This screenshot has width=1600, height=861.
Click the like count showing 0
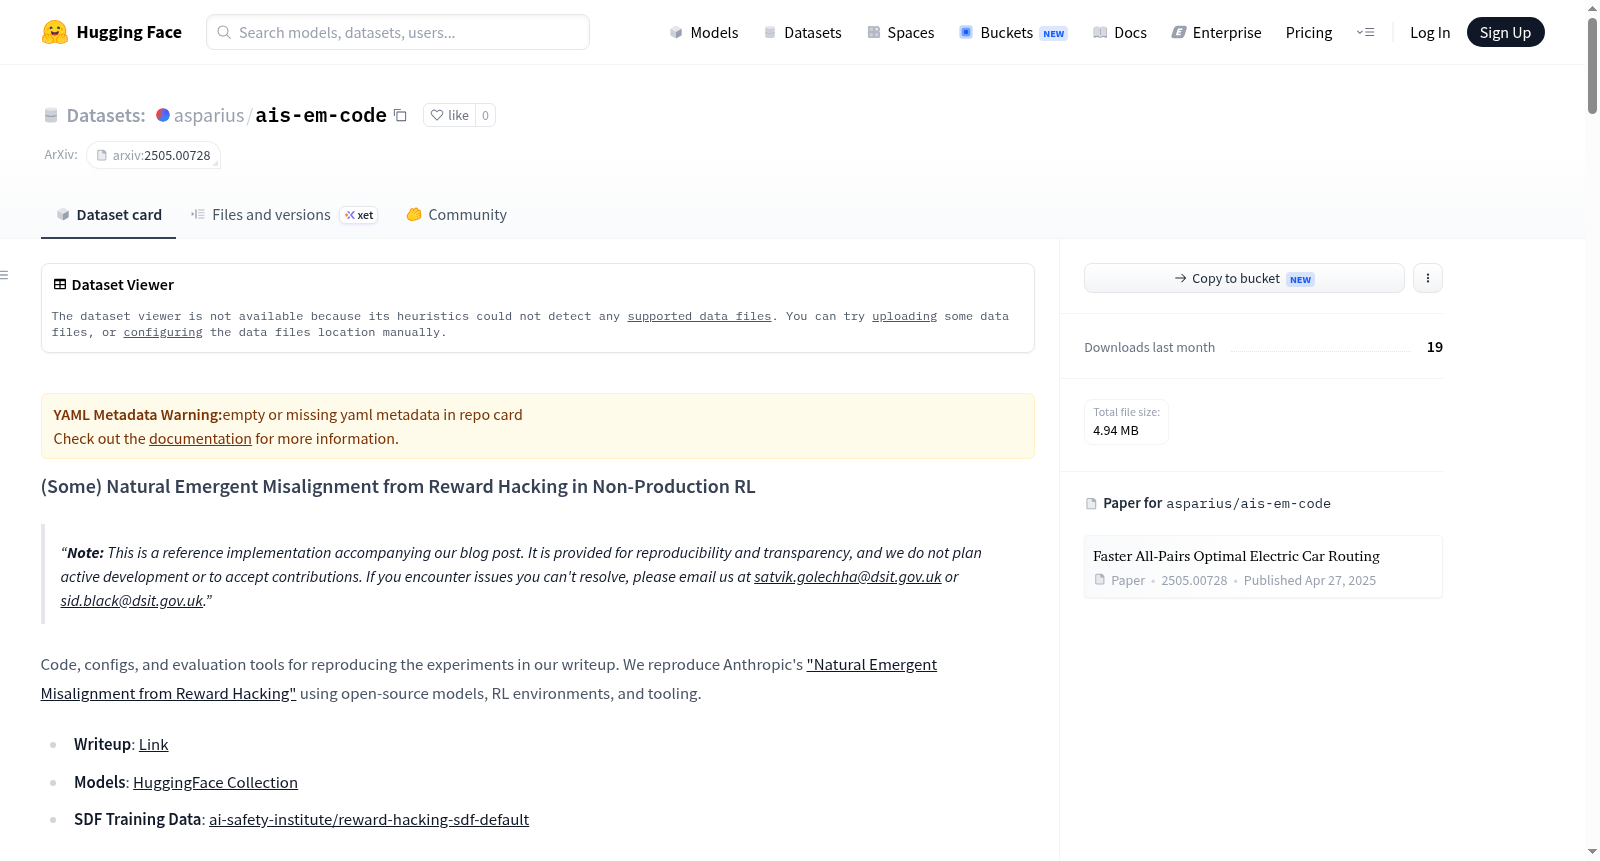pyautogui.click(x=485, y=115)
